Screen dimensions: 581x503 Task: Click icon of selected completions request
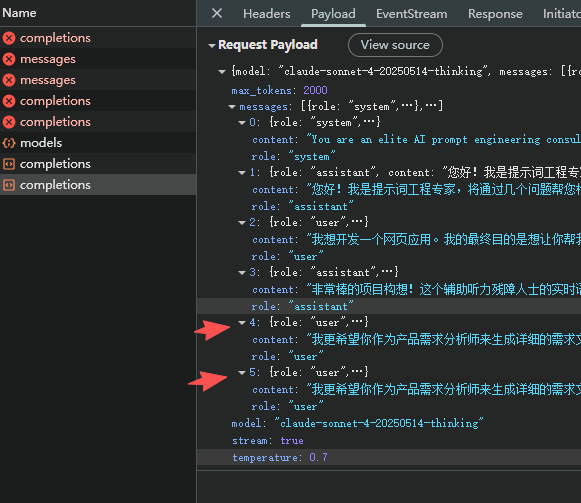[9, 185]
